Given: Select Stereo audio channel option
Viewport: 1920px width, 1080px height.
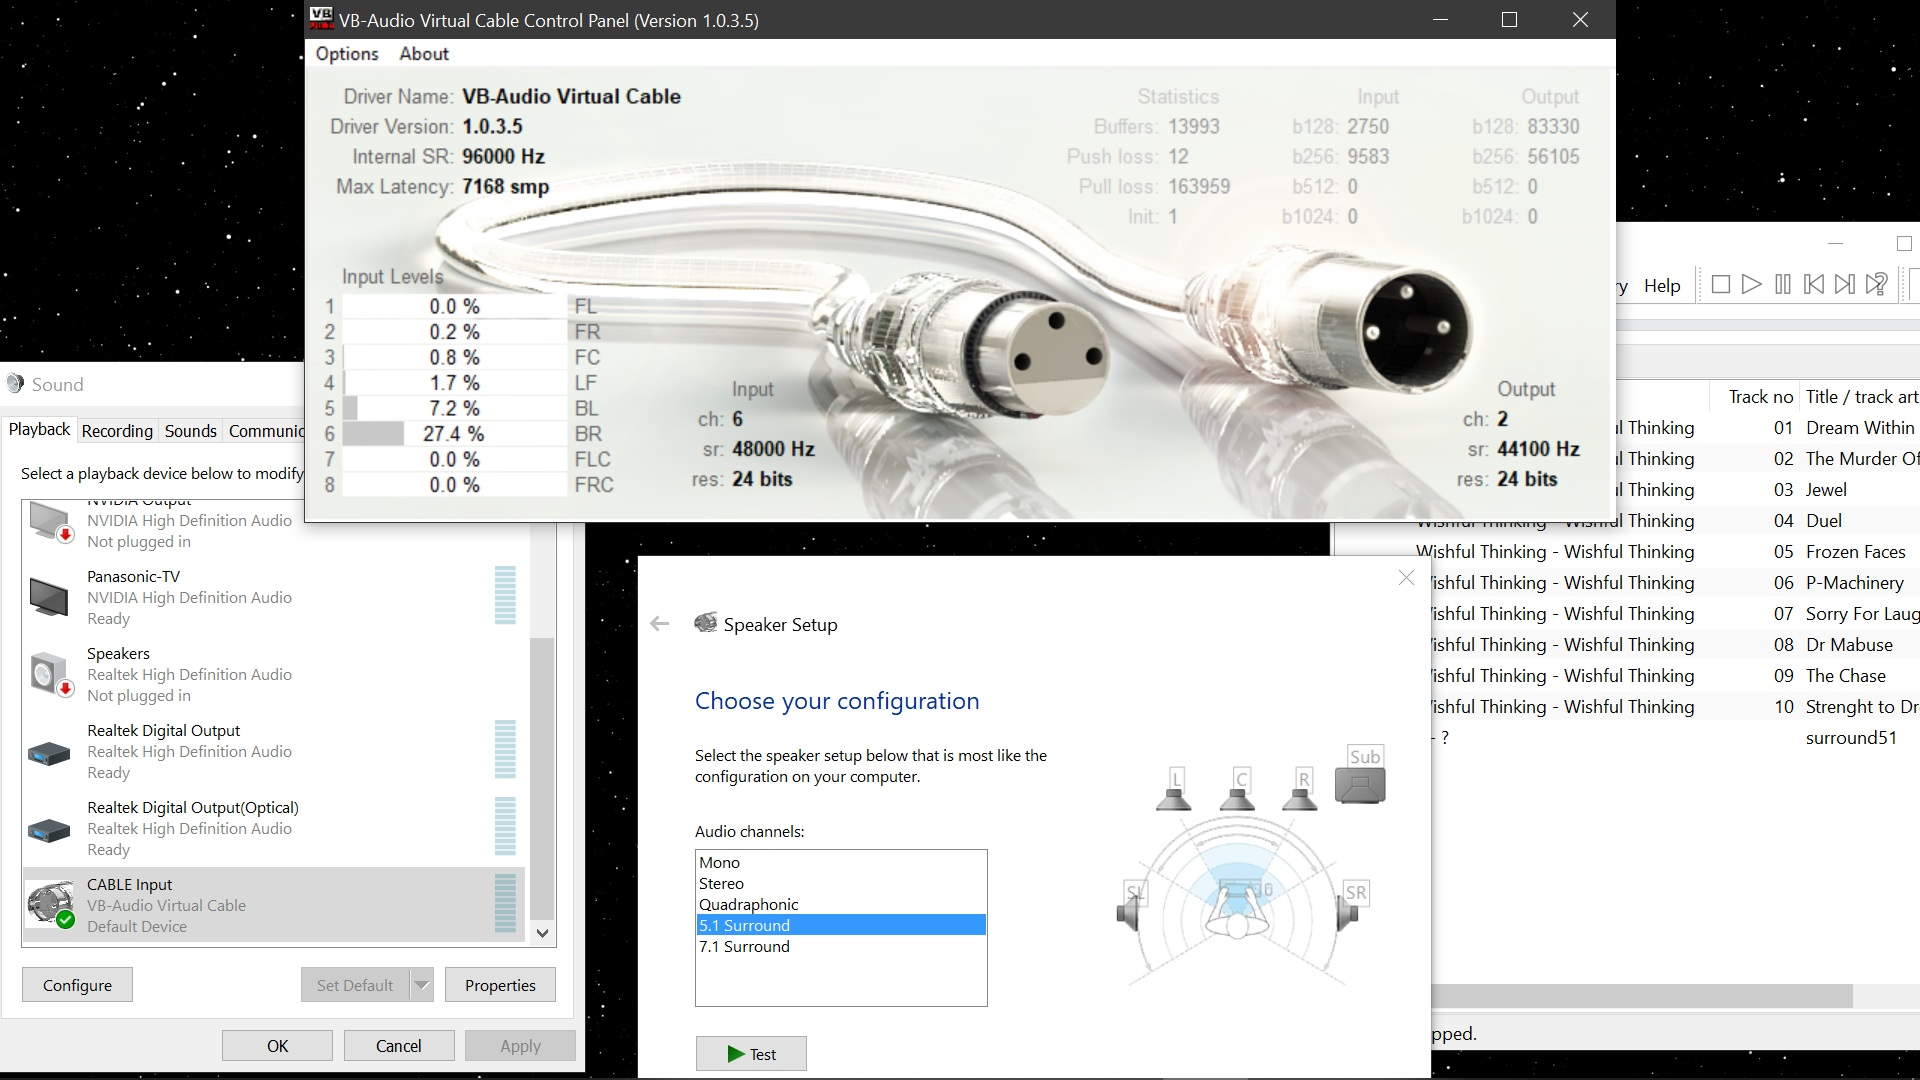Looking at the screenshot, I should pos(841,883).
